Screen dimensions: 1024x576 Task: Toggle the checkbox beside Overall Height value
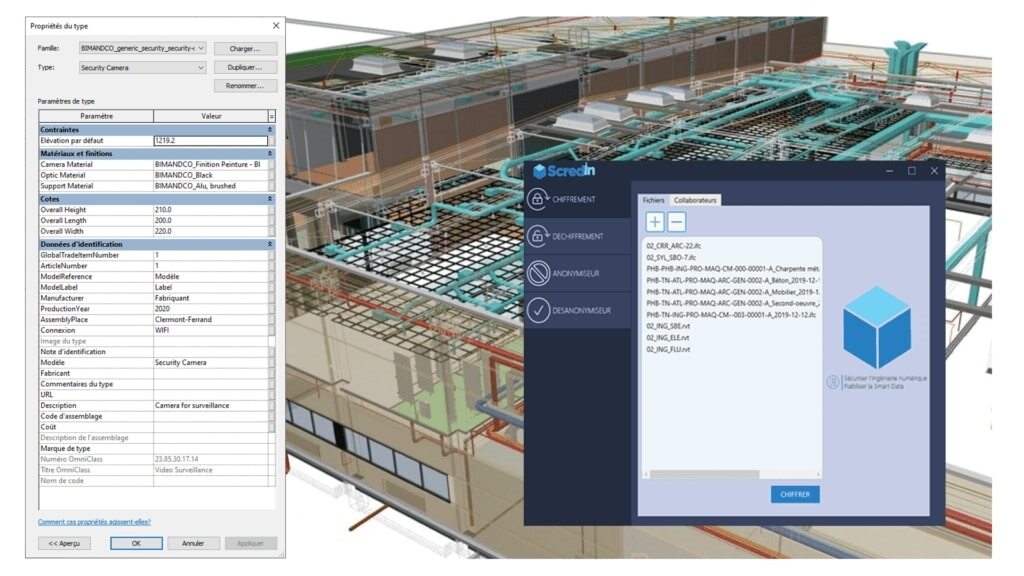point(271,210)
